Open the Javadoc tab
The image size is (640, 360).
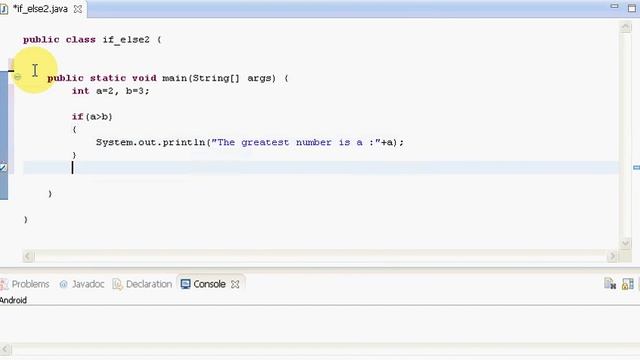click(82, 284)
